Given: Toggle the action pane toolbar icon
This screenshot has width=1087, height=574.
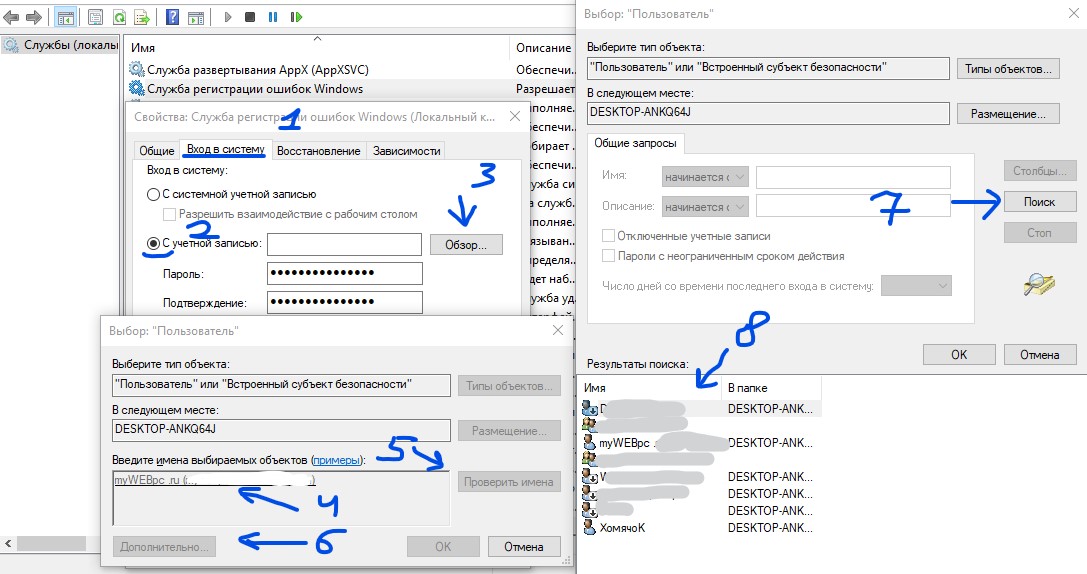Looking at the screenshot, I should pos(196,17).
